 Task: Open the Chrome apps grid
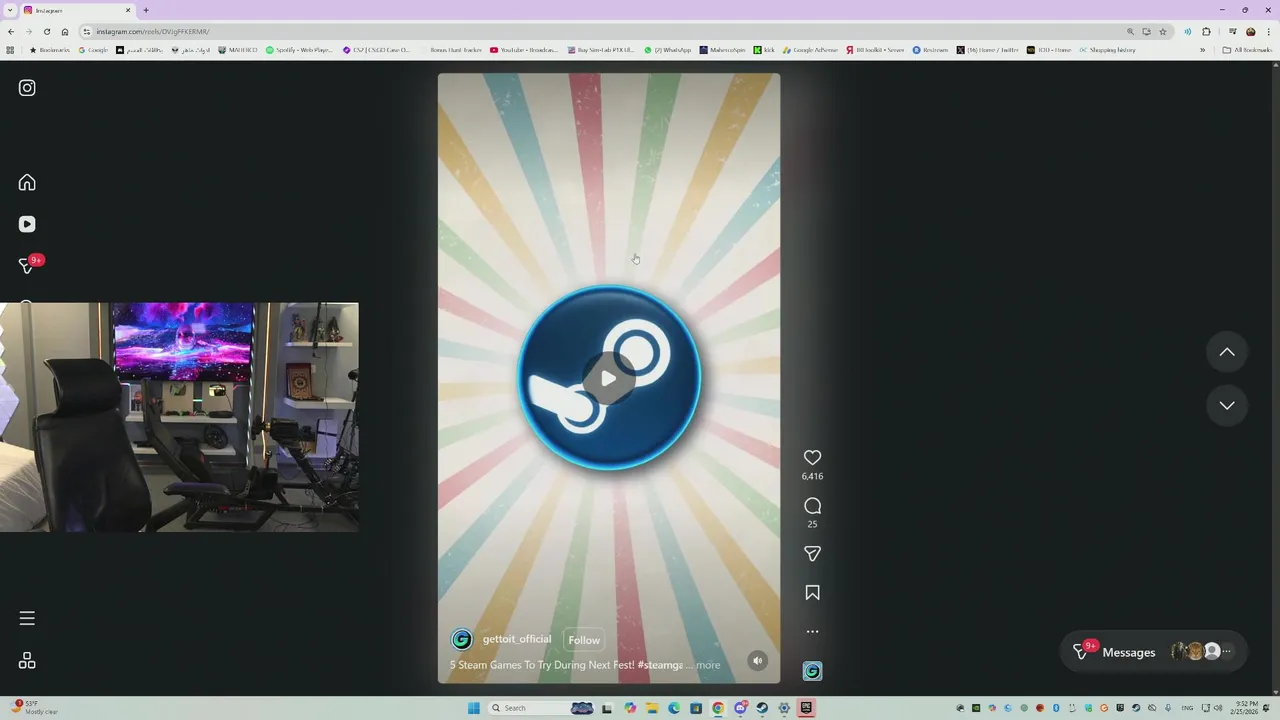(10, 50)
